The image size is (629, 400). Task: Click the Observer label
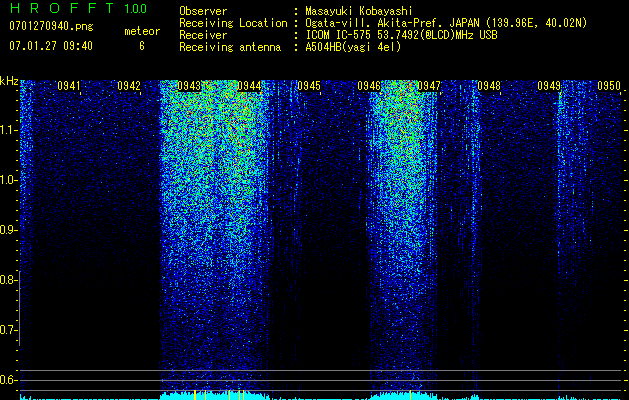pos(203,11)
